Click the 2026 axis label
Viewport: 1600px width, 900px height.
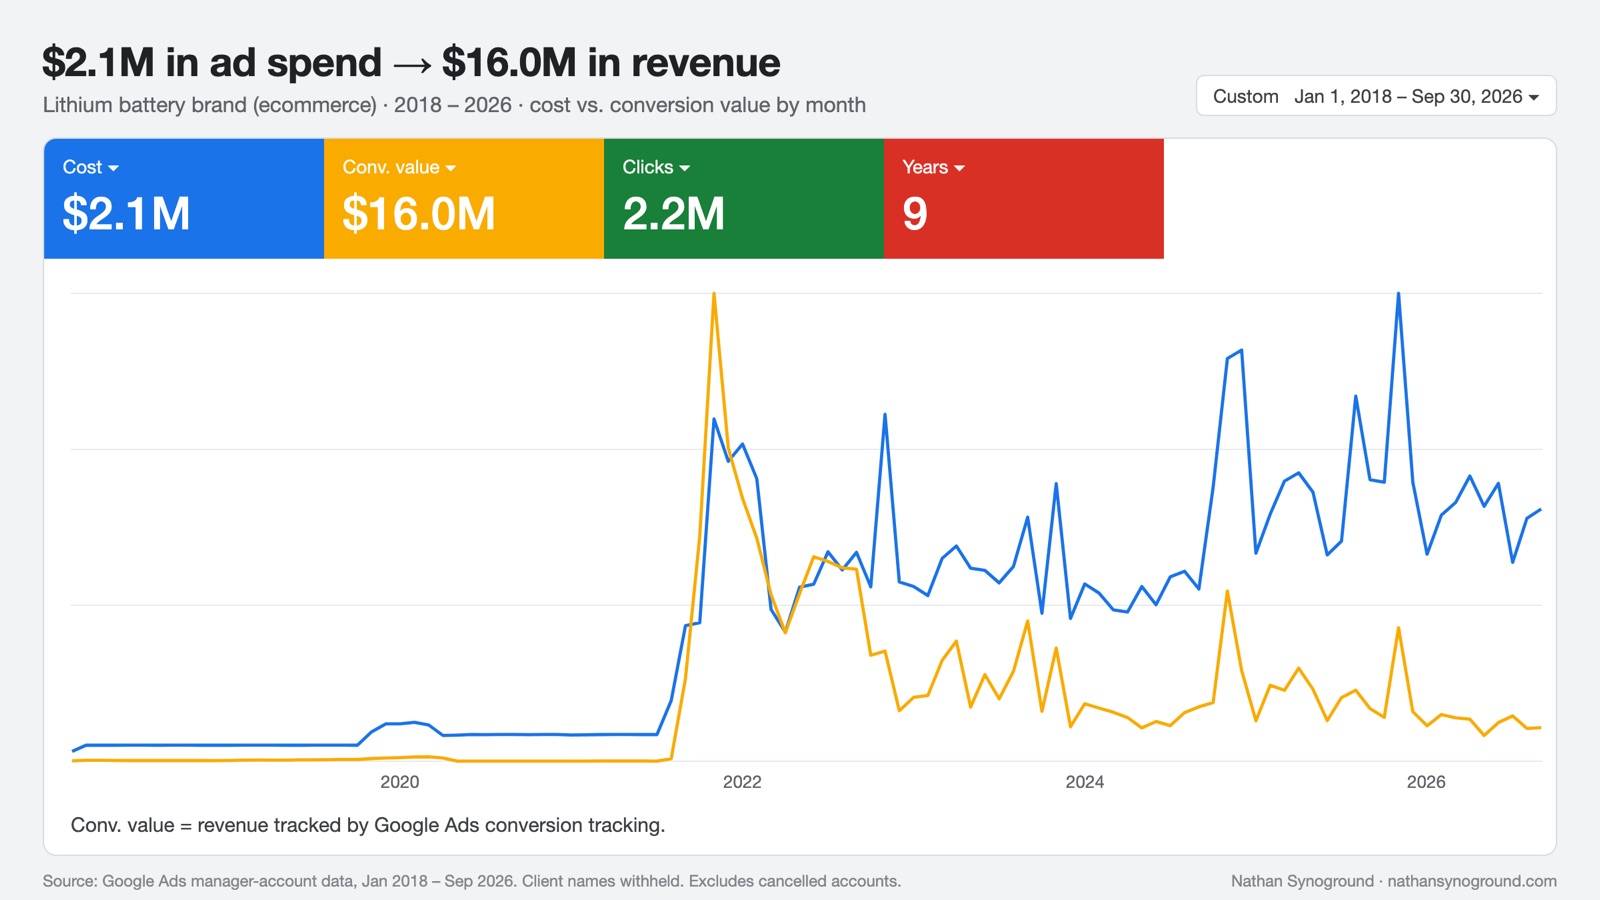pyautogui.click(x=1426, y=782)
